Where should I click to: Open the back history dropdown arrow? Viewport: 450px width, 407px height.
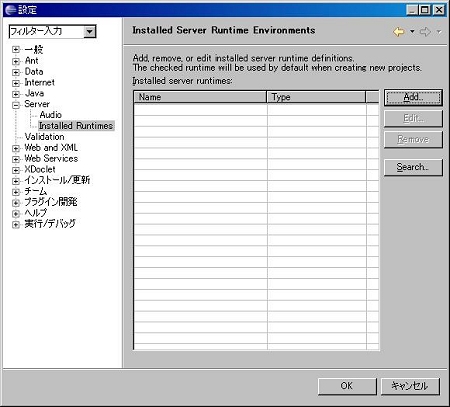click(x=412, y=32)
